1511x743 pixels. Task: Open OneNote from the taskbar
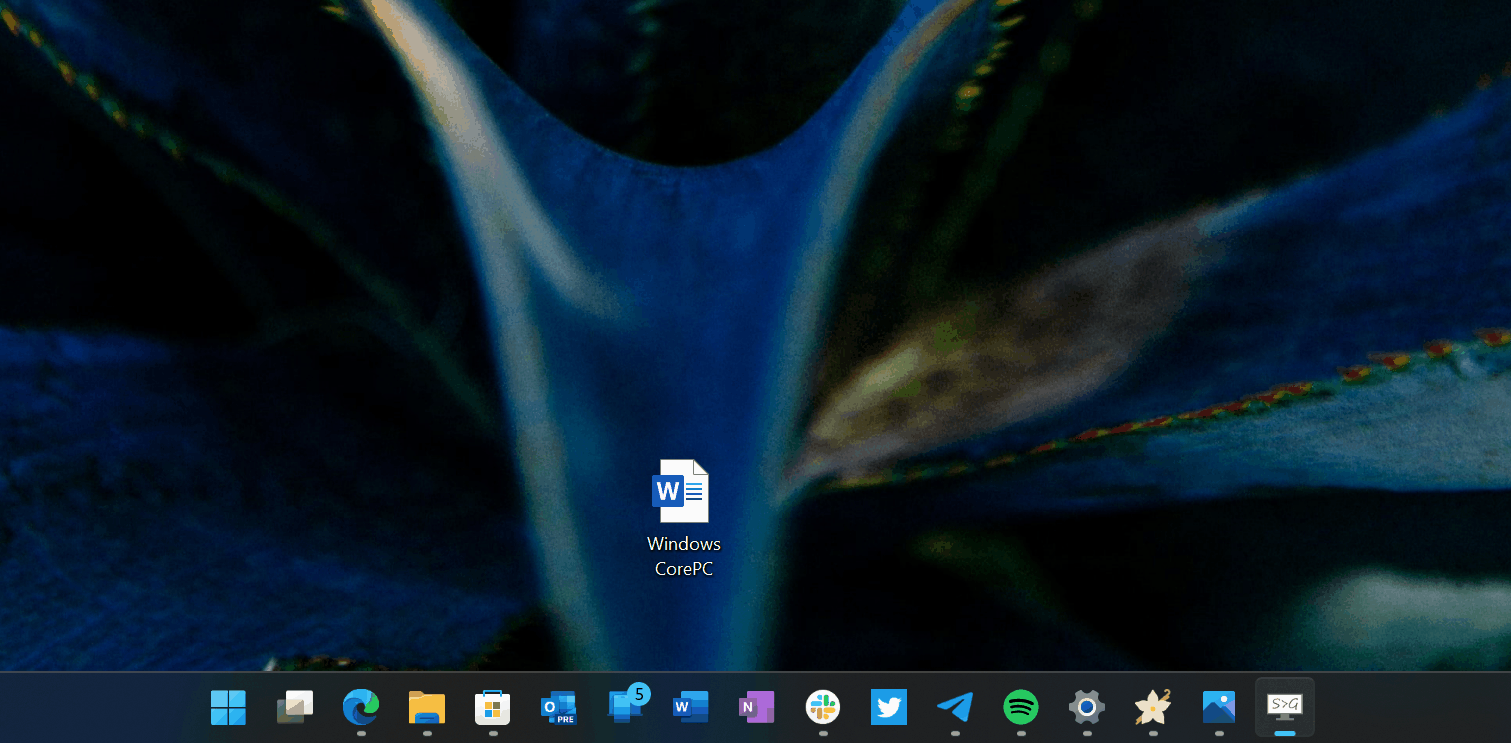point(757,708)
